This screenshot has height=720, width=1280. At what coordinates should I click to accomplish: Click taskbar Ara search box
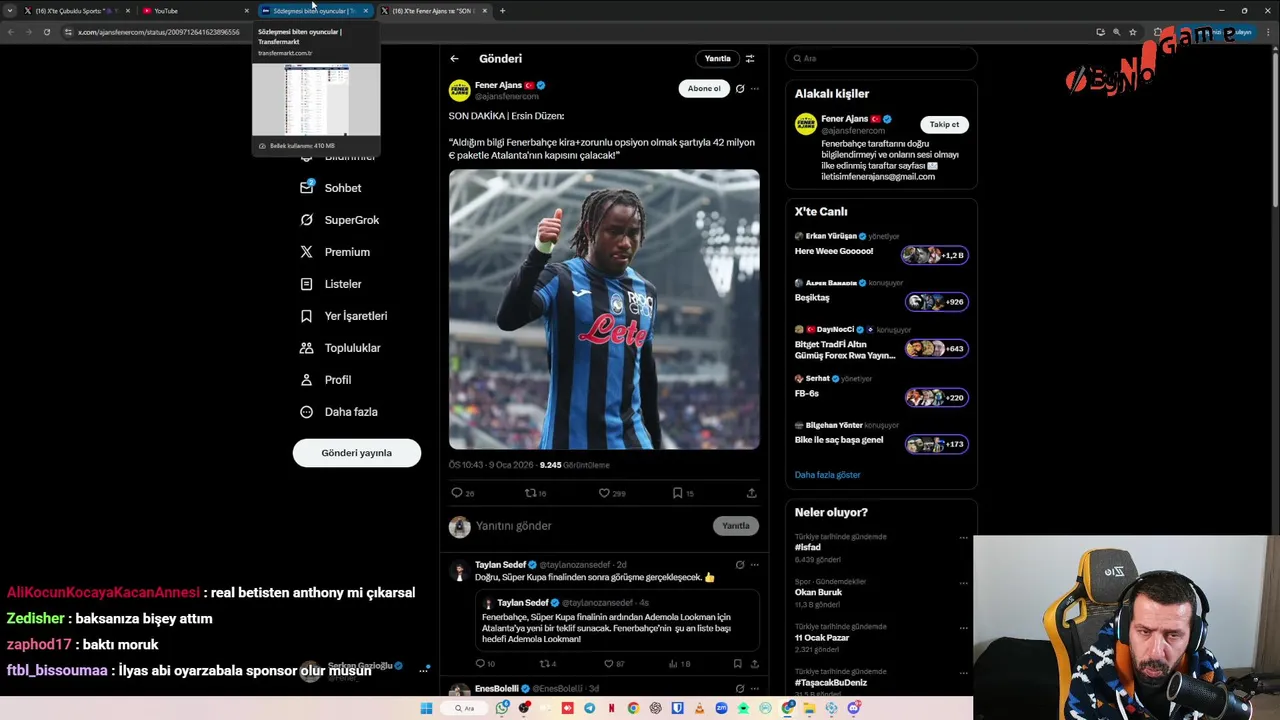tap(463, 708)
